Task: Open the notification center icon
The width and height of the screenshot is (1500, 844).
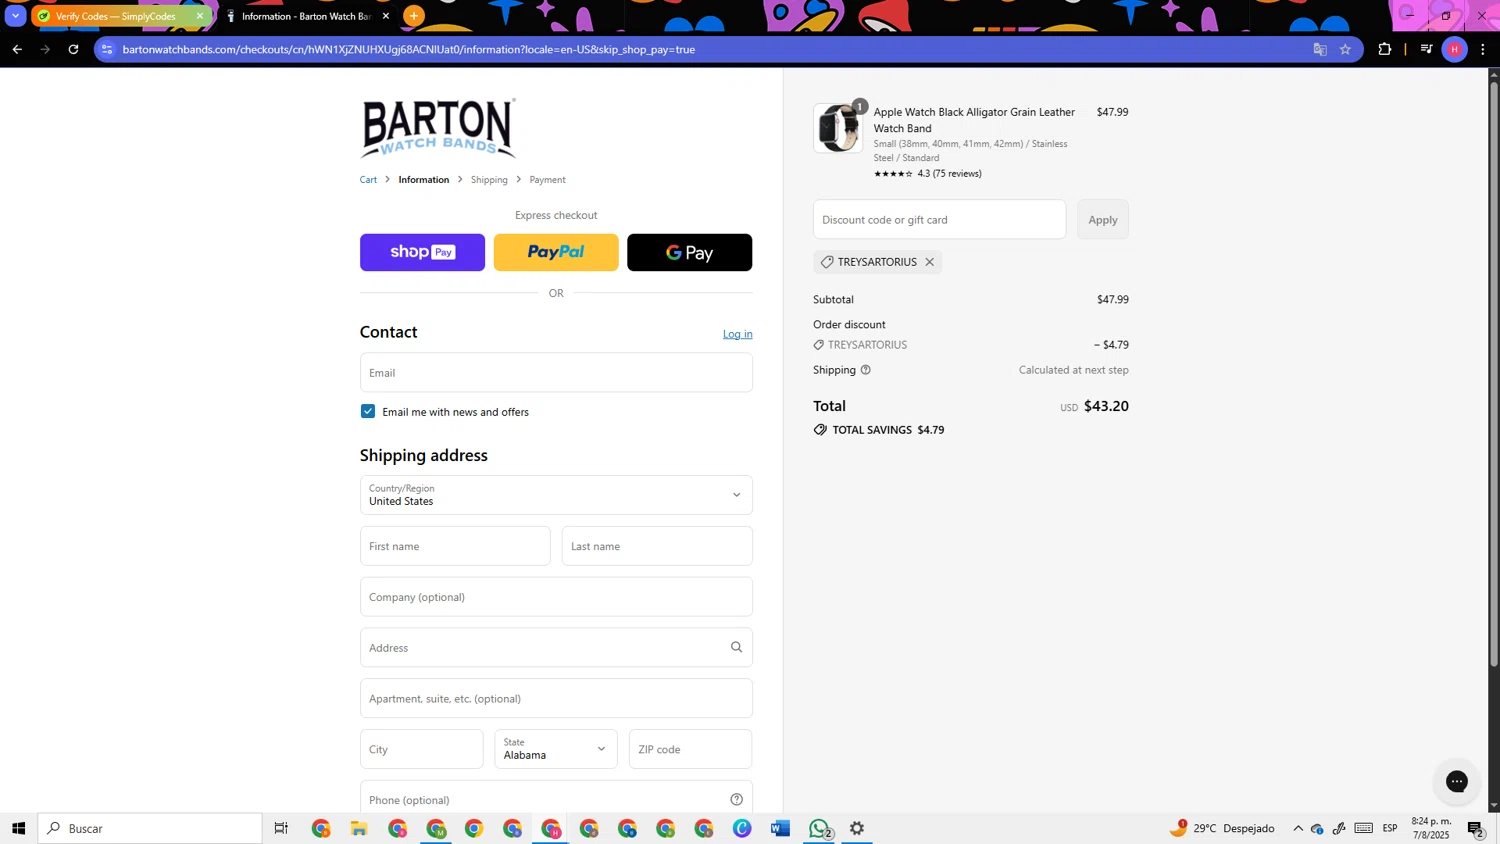Action: pos(1476,828)
